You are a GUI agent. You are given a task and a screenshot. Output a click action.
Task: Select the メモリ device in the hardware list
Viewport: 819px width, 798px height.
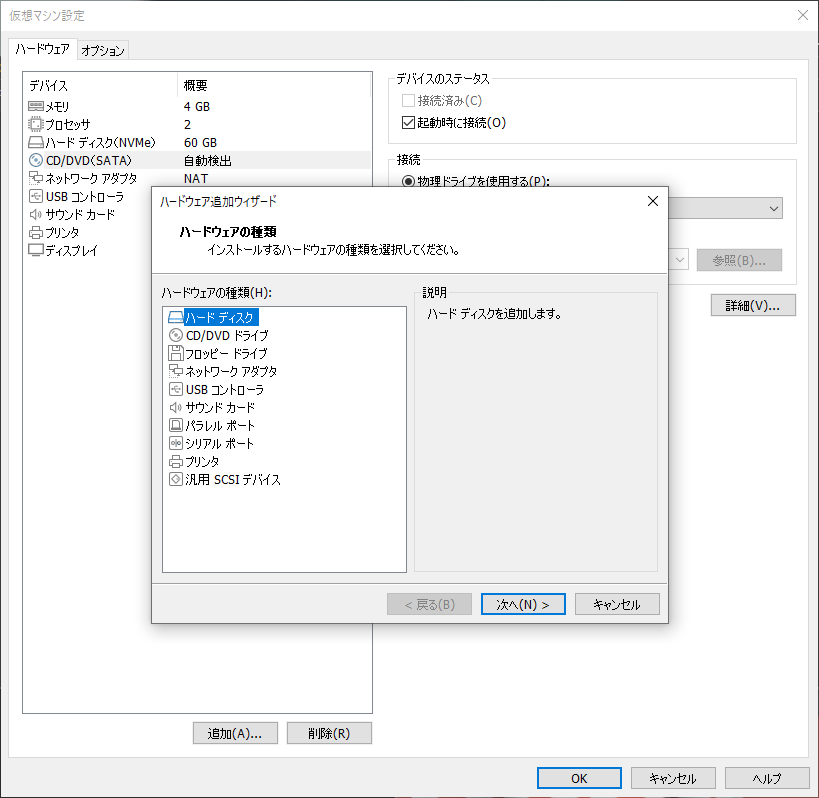click(57, 106)
